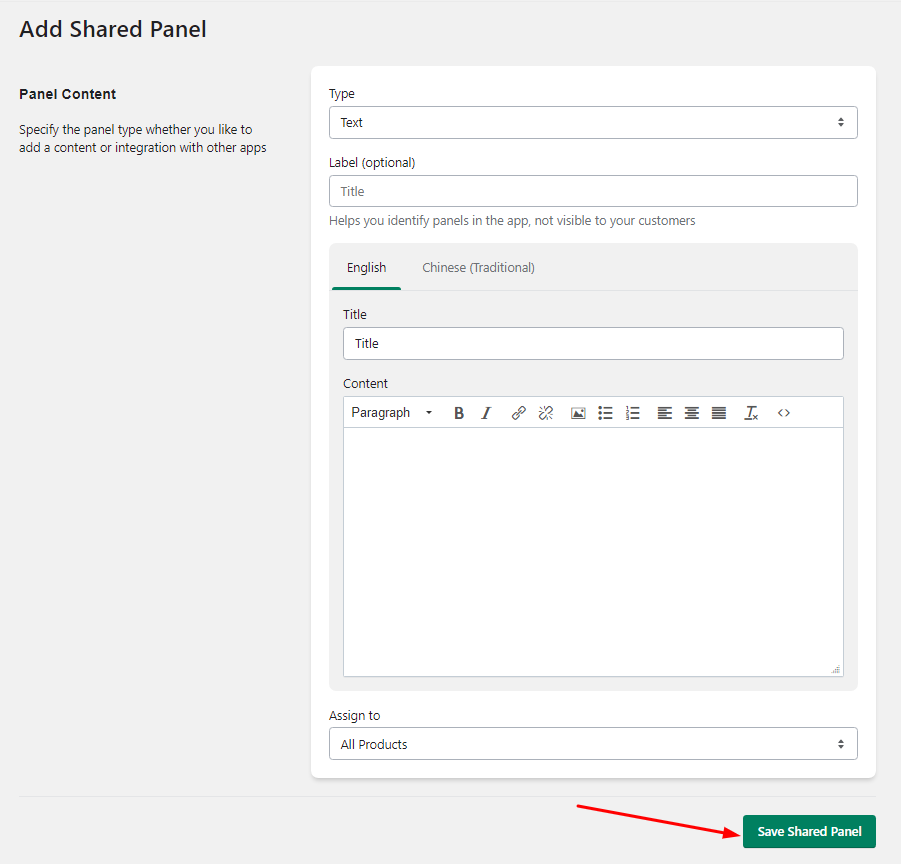The image size is (901, 864).
Task: Clear formatting with the Tx icon
Action: [x=751, y=413]
